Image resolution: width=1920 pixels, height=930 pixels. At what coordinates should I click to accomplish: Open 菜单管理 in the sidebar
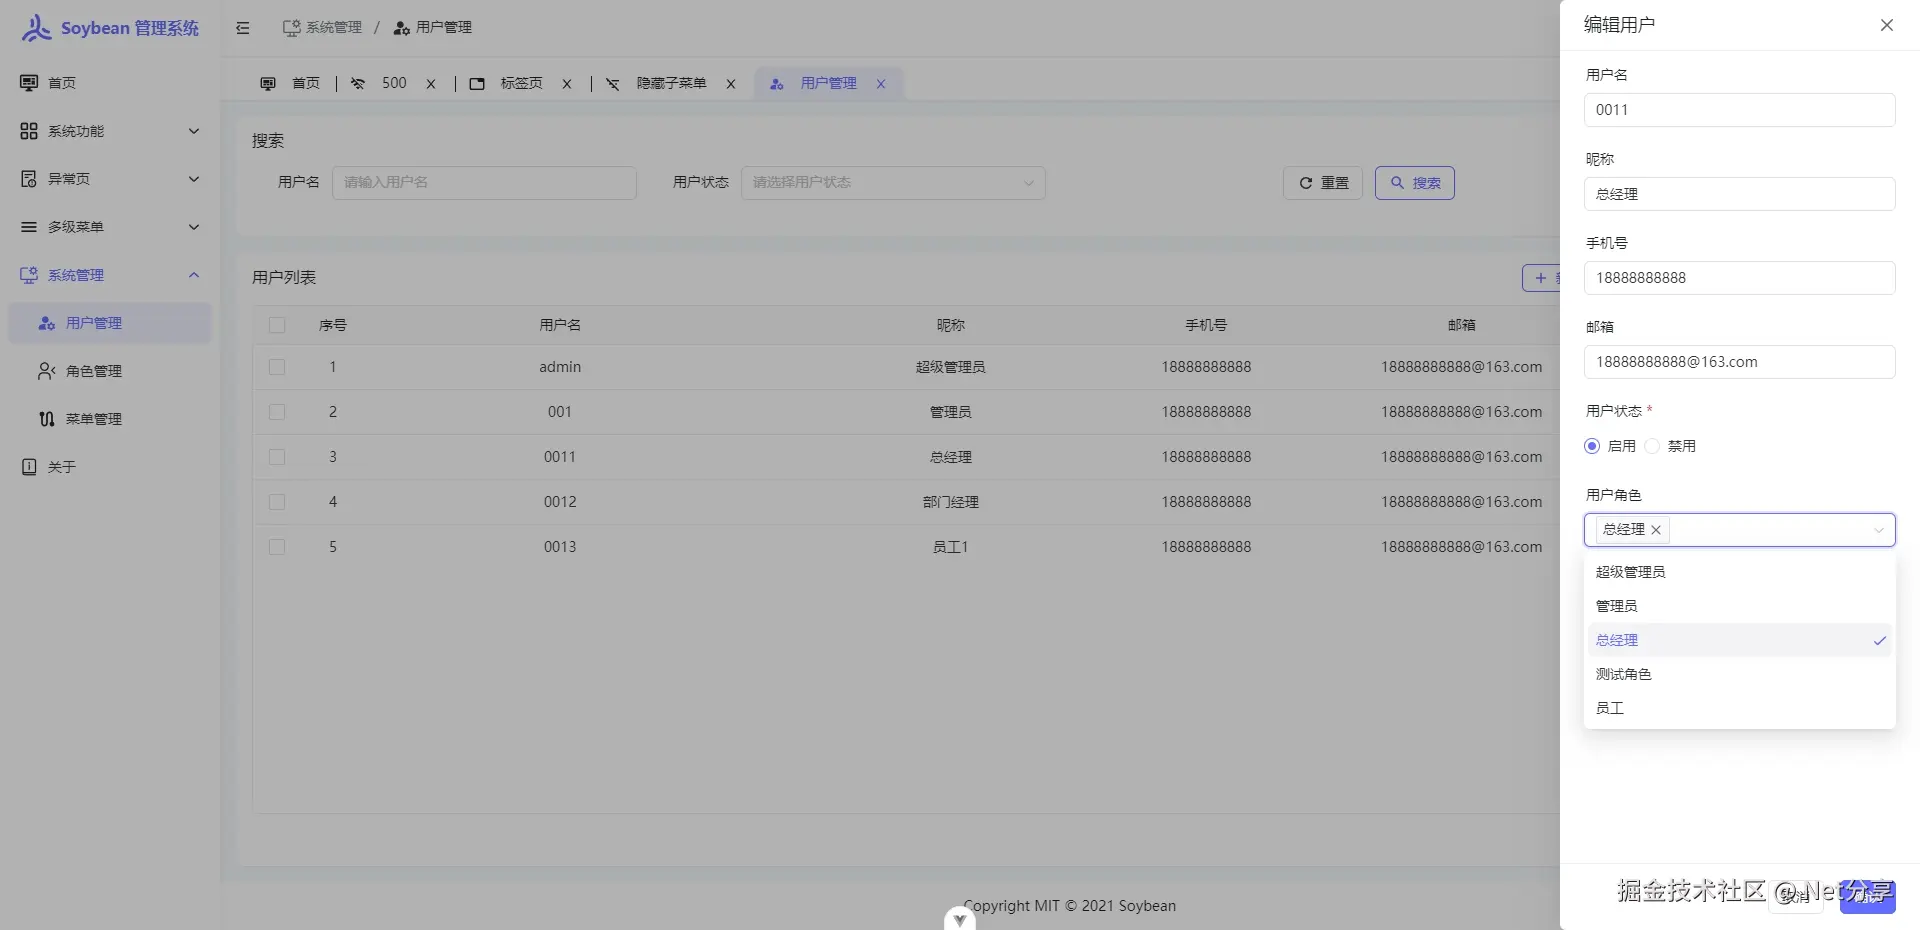110,419
